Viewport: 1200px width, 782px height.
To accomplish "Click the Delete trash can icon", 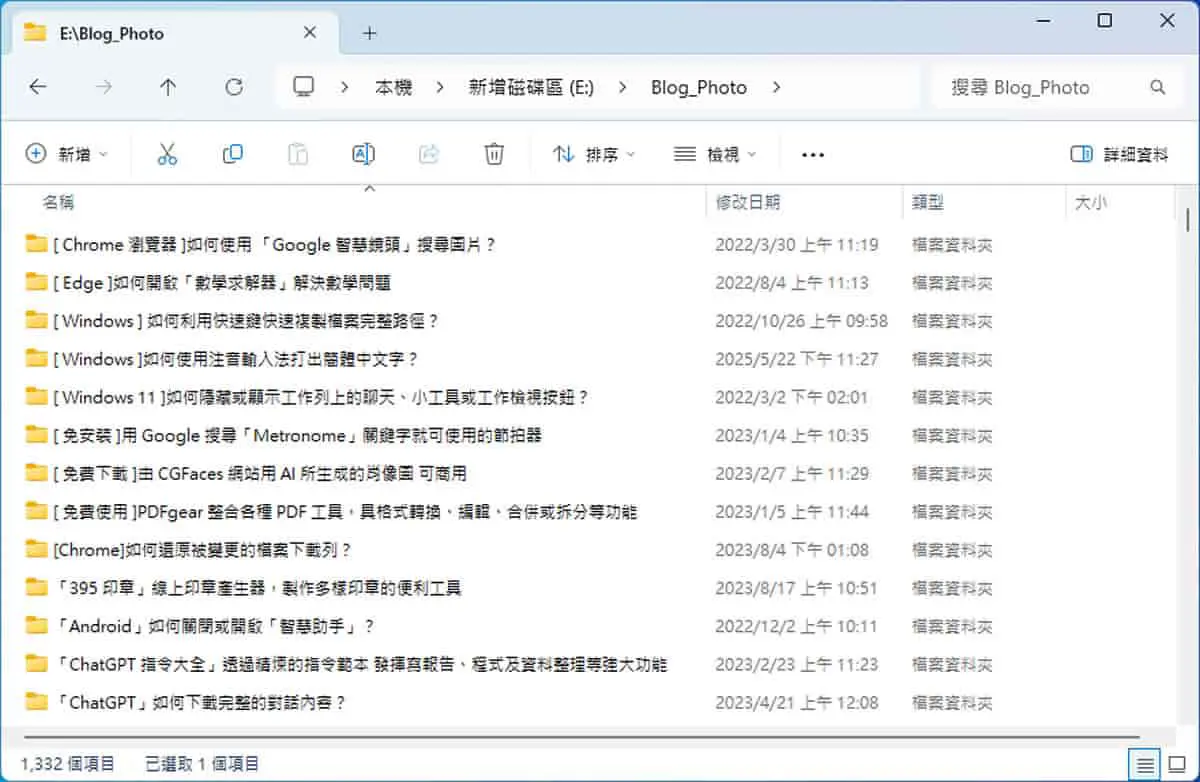I will click(494, 154).
